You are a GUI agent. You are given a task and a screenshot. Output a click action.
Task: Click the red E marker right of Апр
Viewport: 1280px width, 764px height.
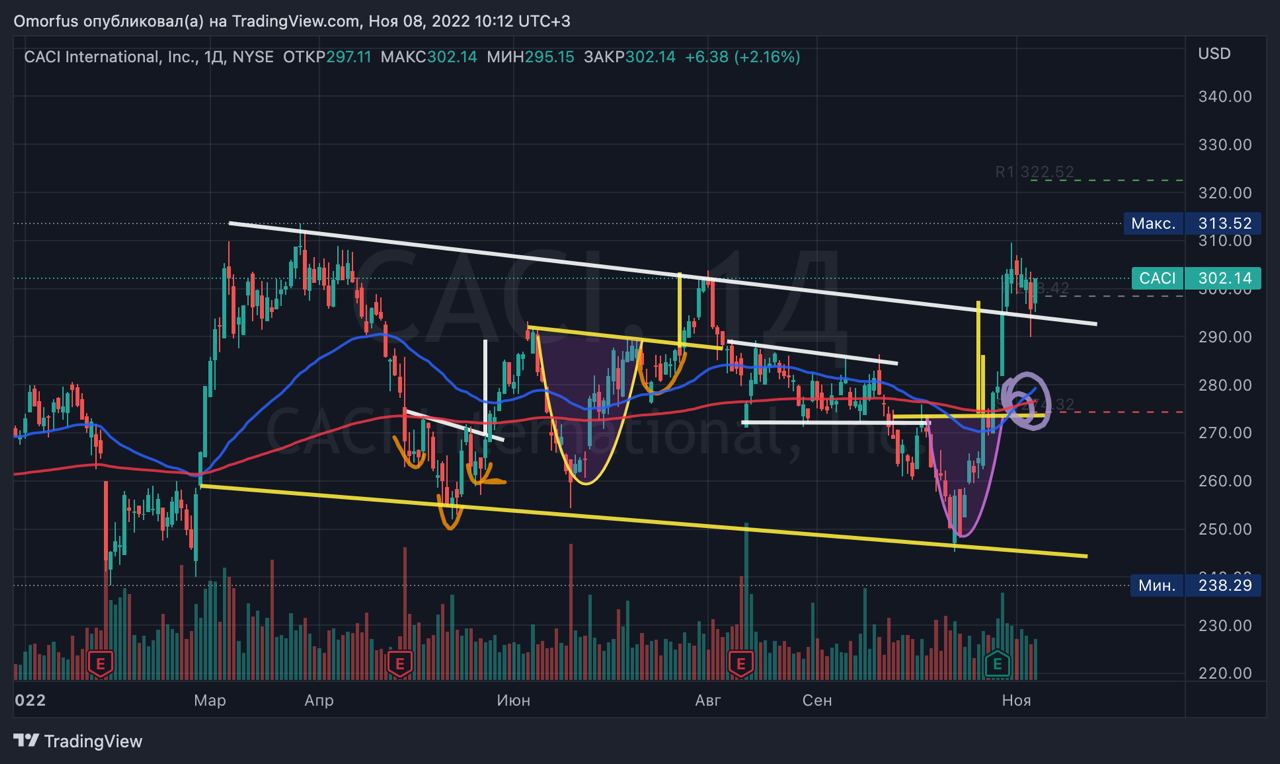400,662
